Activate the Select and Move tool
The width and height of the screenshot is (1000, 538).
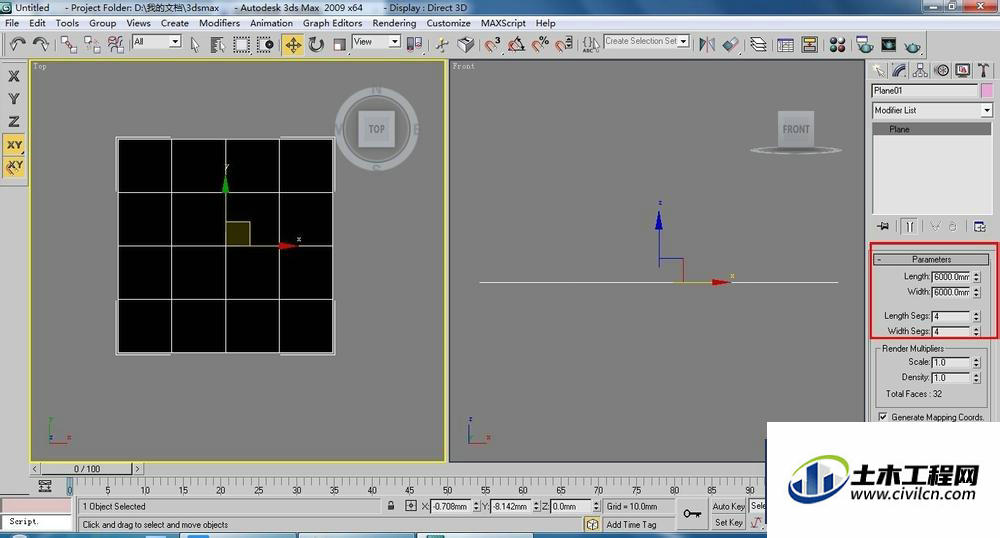pyautogui.click(x=293, y=45)
